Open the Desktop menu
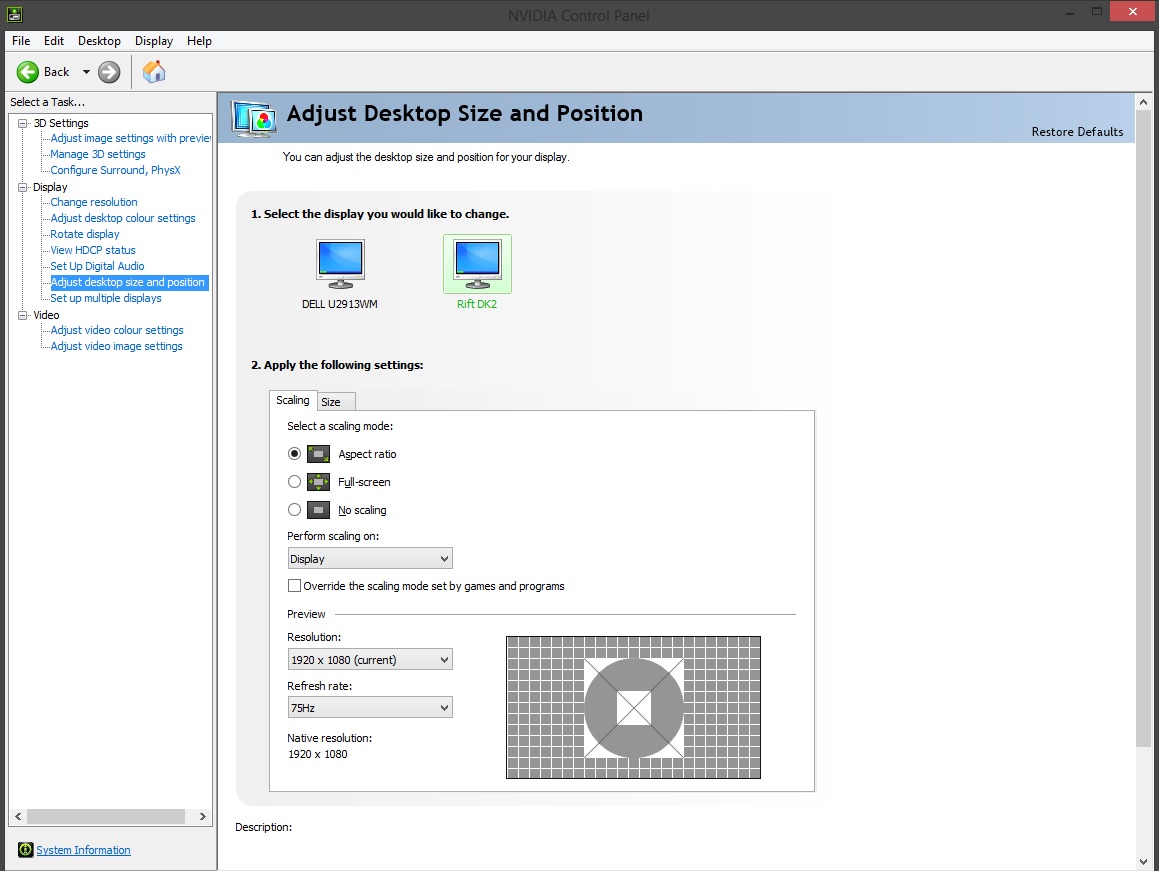 pos(99,41)
